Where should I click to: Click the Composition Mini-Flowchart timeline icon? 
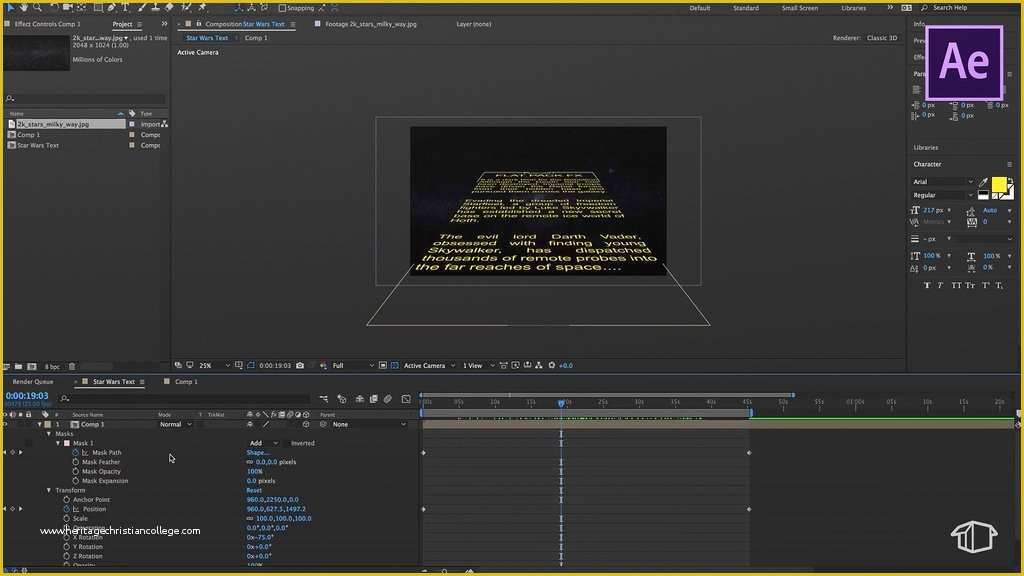pos(324,398)
